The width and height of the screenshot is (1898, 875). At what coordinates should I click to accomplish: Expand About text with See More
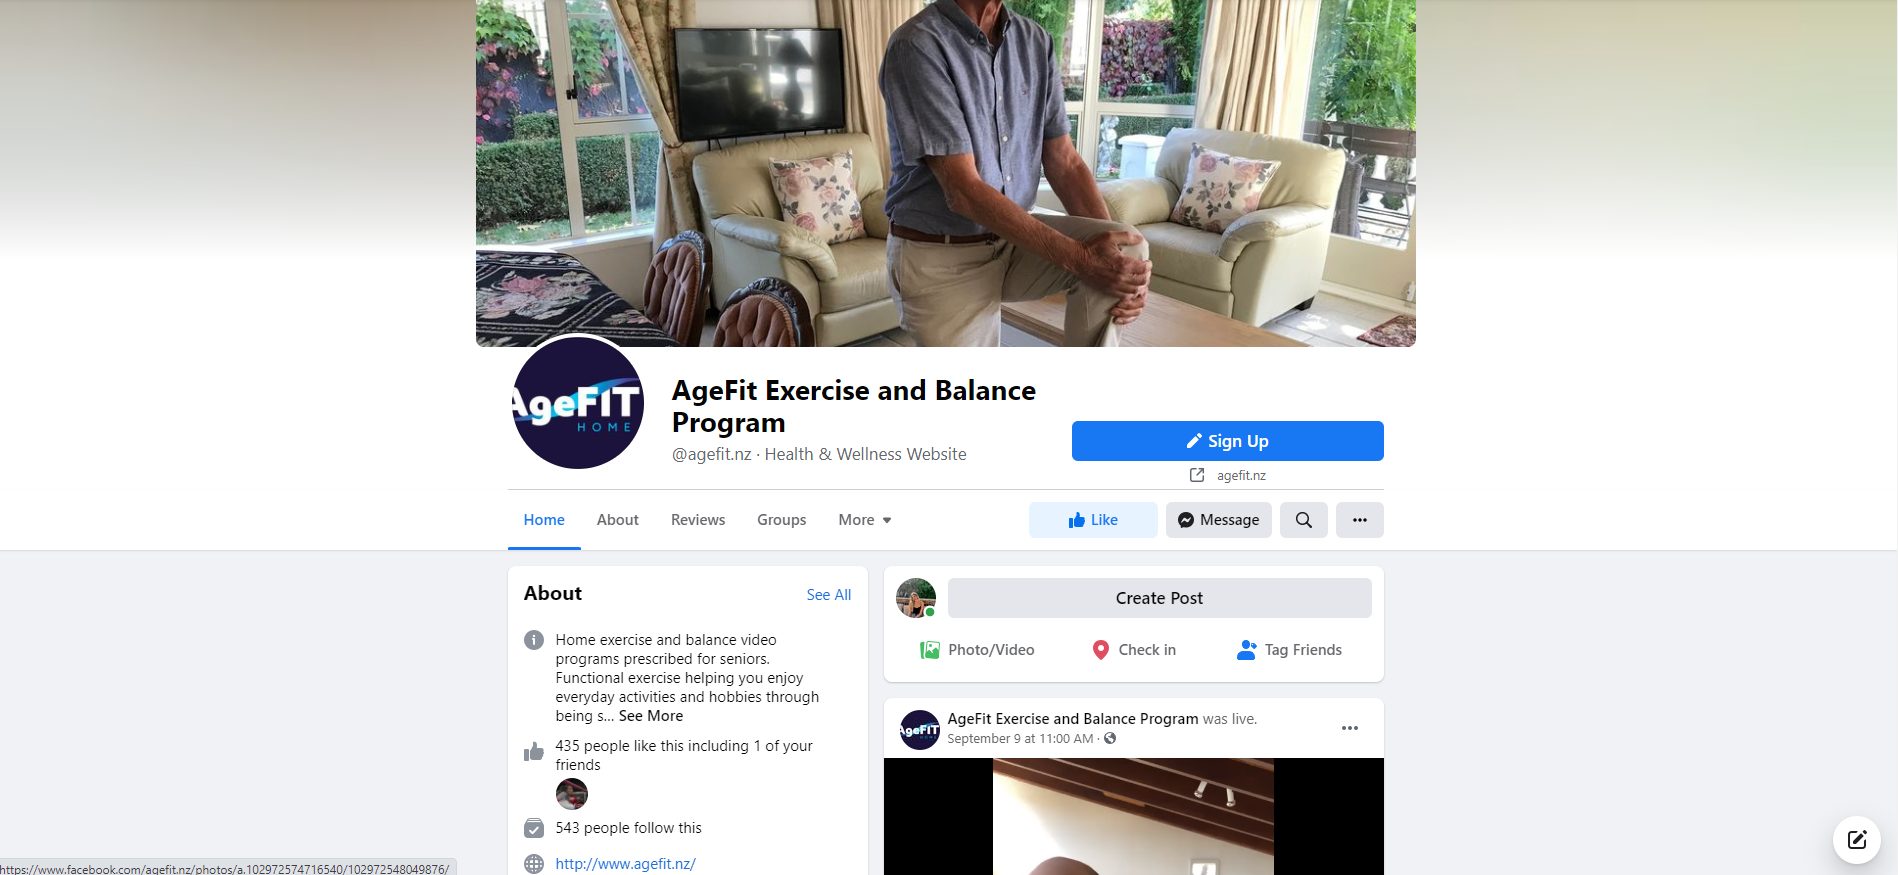[651, 716]
